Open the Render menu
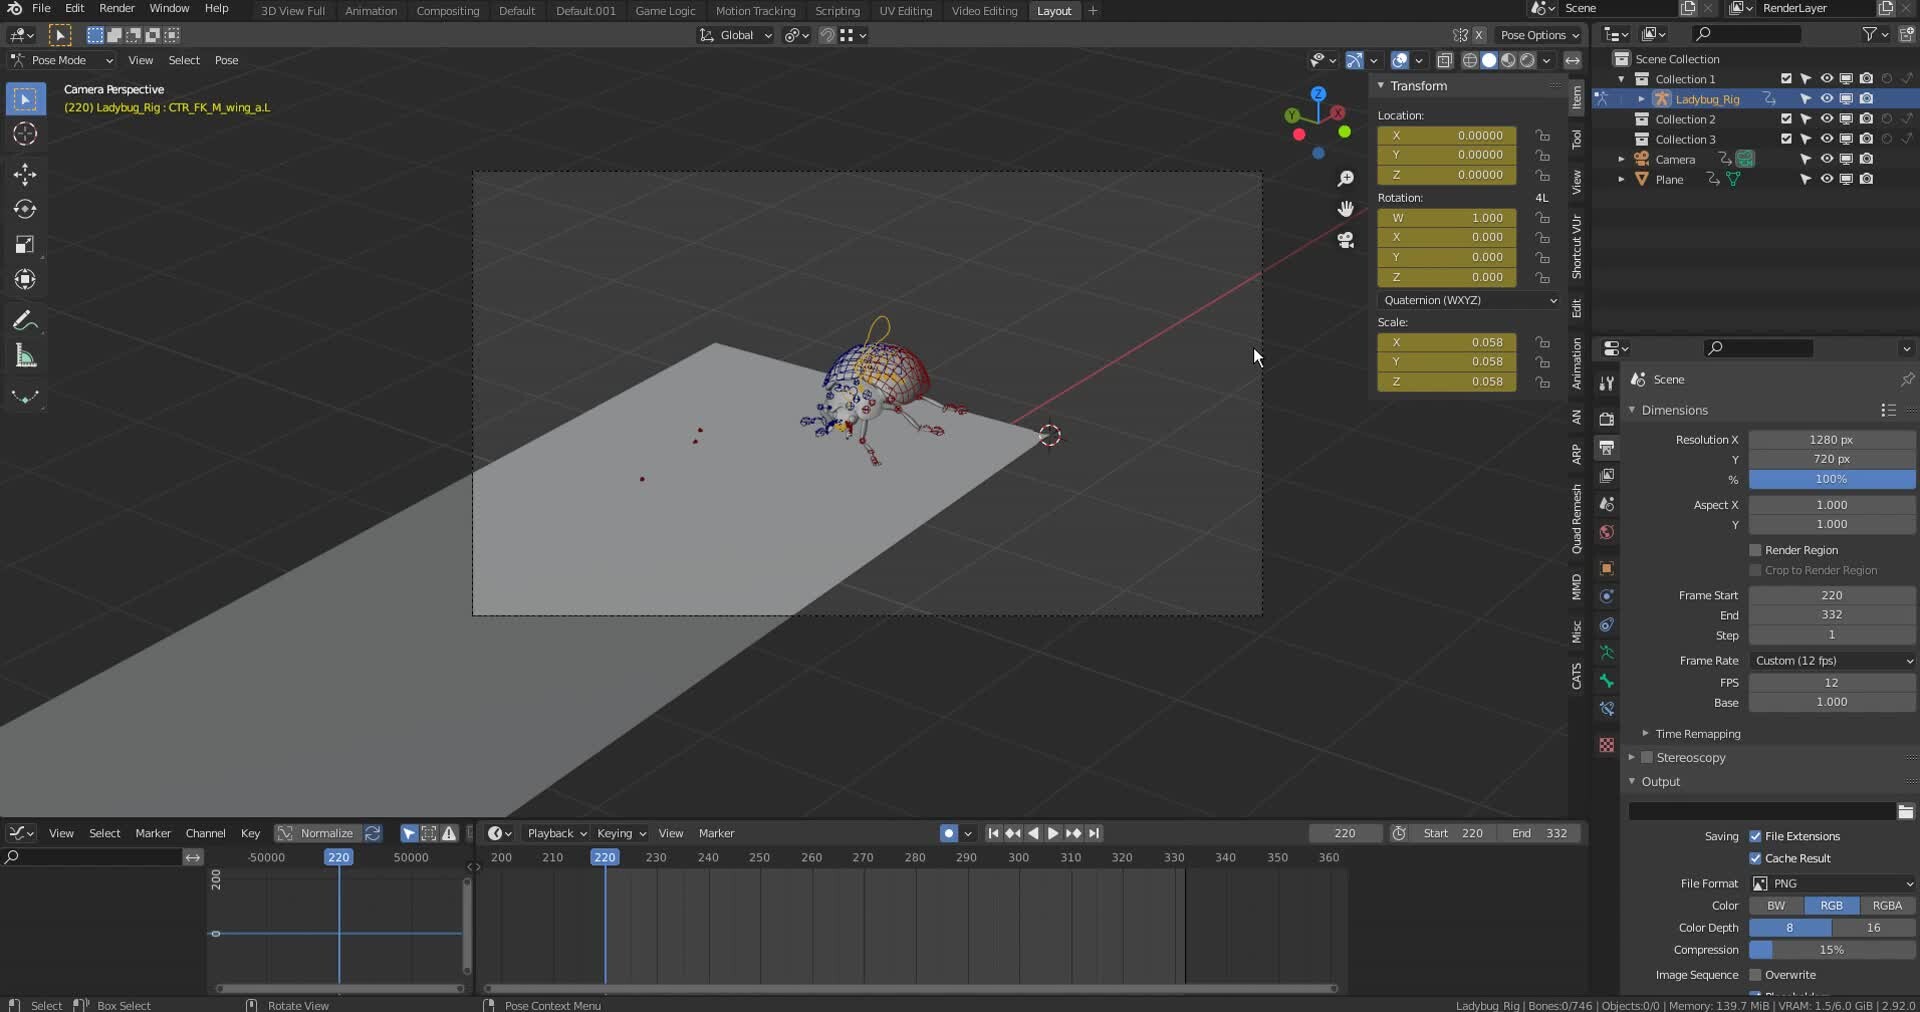Viewport: 1920px width, 1012px height. pos(117,8)
